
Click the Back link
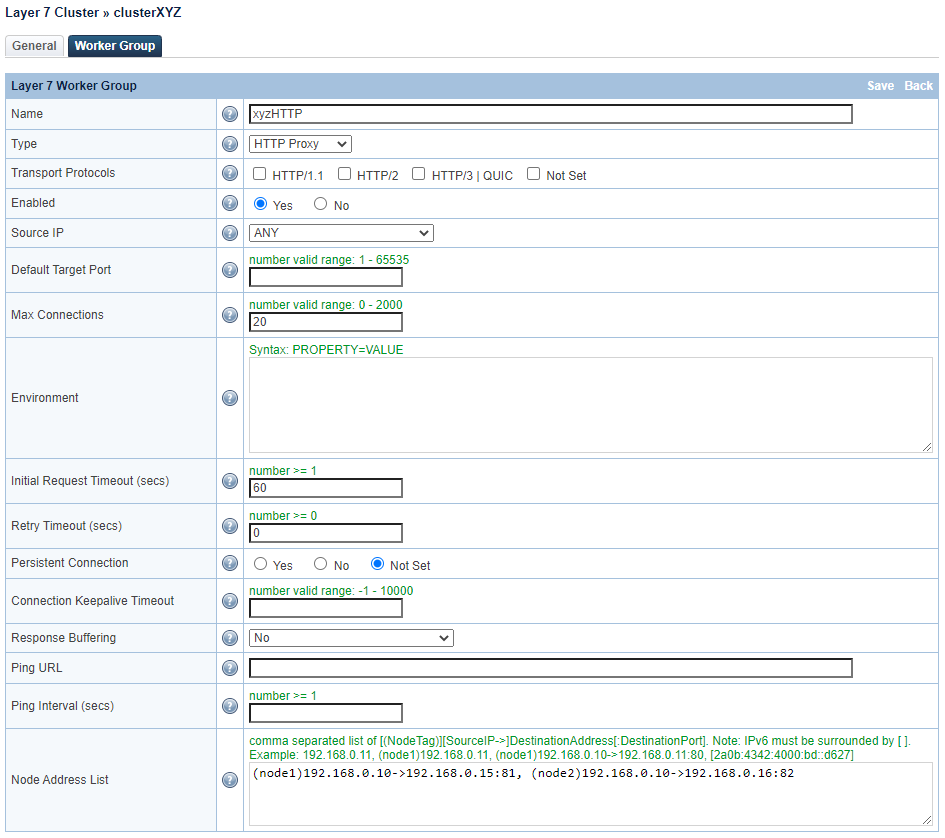tap(918, 86)
